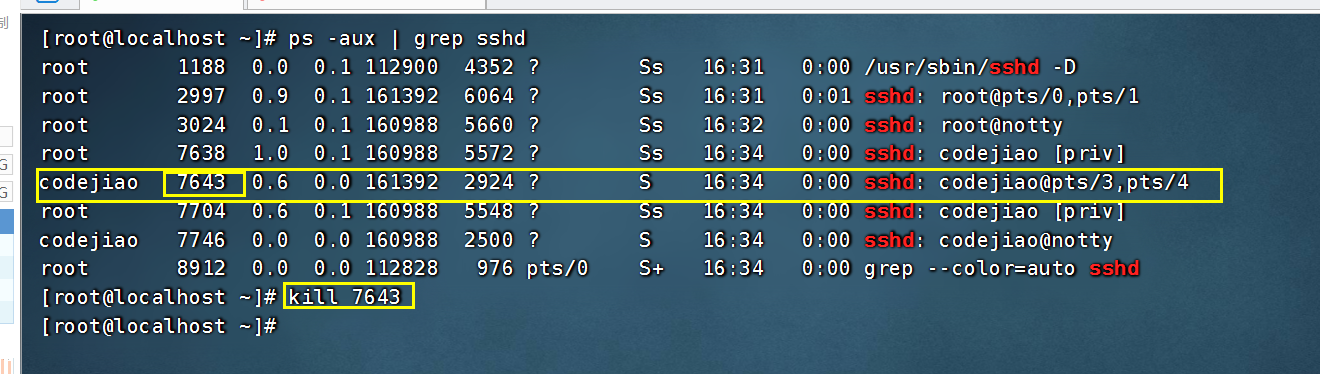Click the 'sshd: codejiao@pts/3,pts/4' entry
Screen dimensions: 1320x374
pyautogui.click(x=1027, y=183)
